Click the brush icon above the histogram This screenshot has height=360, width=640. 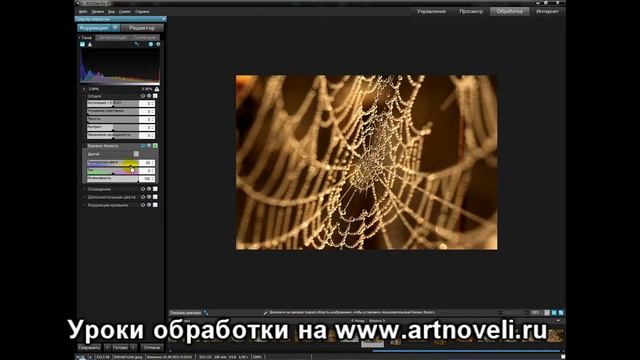[136, 44]
